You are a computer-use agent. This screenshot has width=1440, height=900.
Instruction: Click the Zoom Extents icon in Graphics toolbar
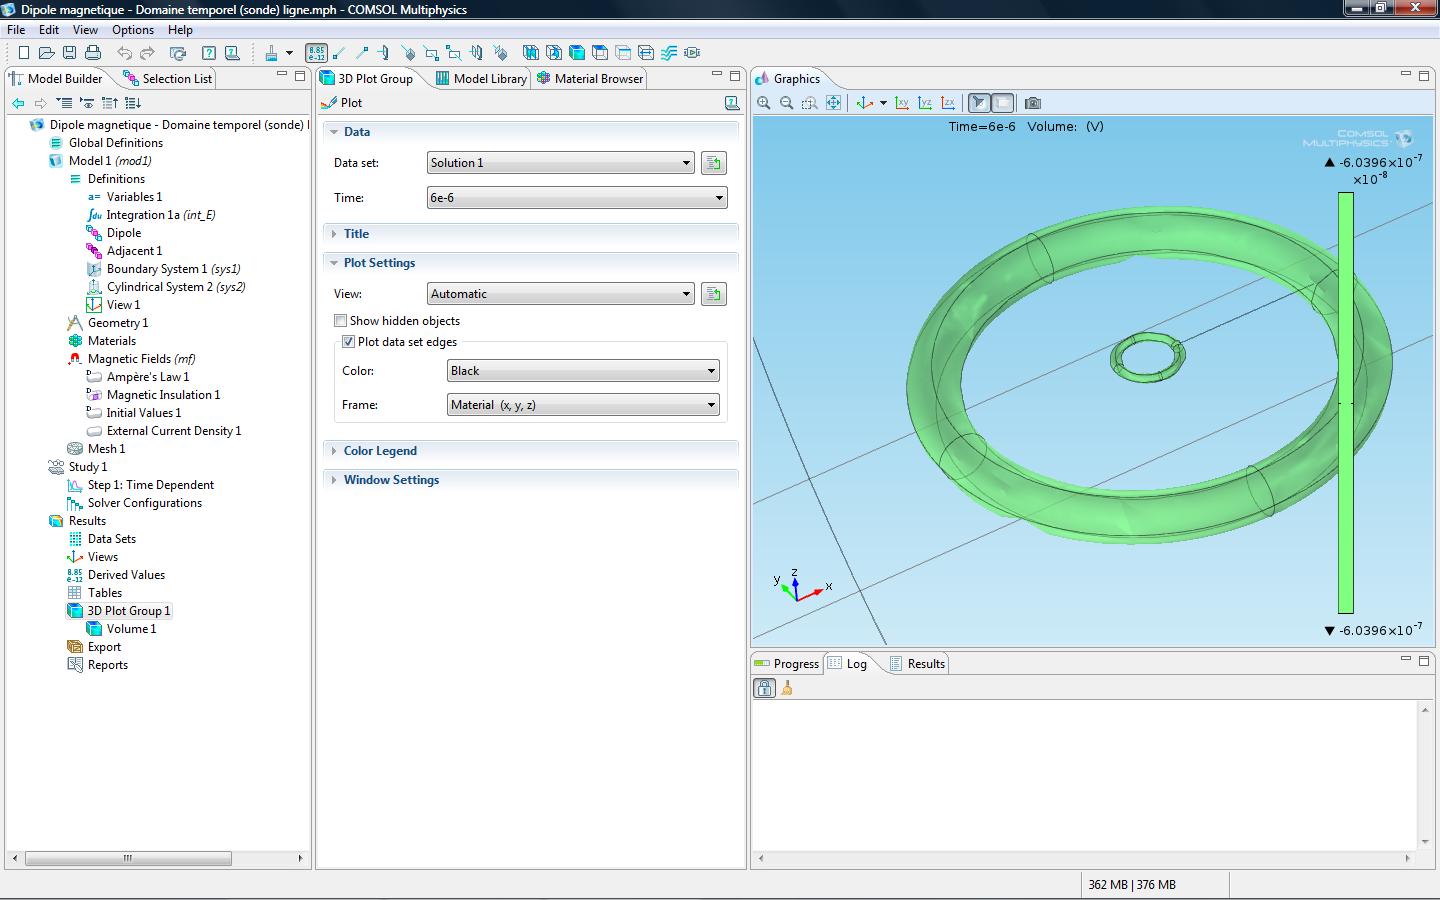click(x=833, y=103)
